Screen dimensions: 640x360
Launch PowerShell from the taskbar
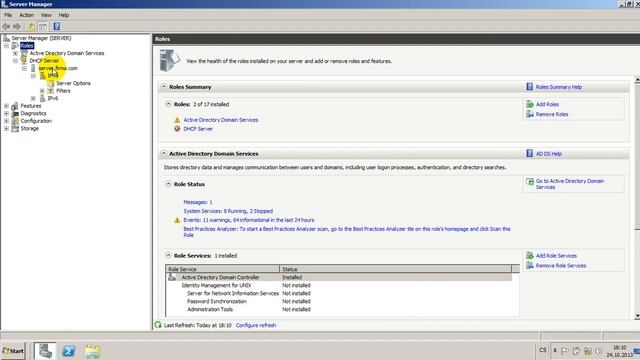(69, 351)
